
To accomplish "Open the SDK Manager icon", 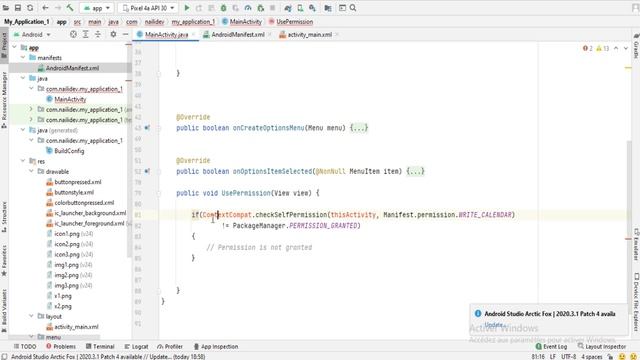I will coord(312,8).
